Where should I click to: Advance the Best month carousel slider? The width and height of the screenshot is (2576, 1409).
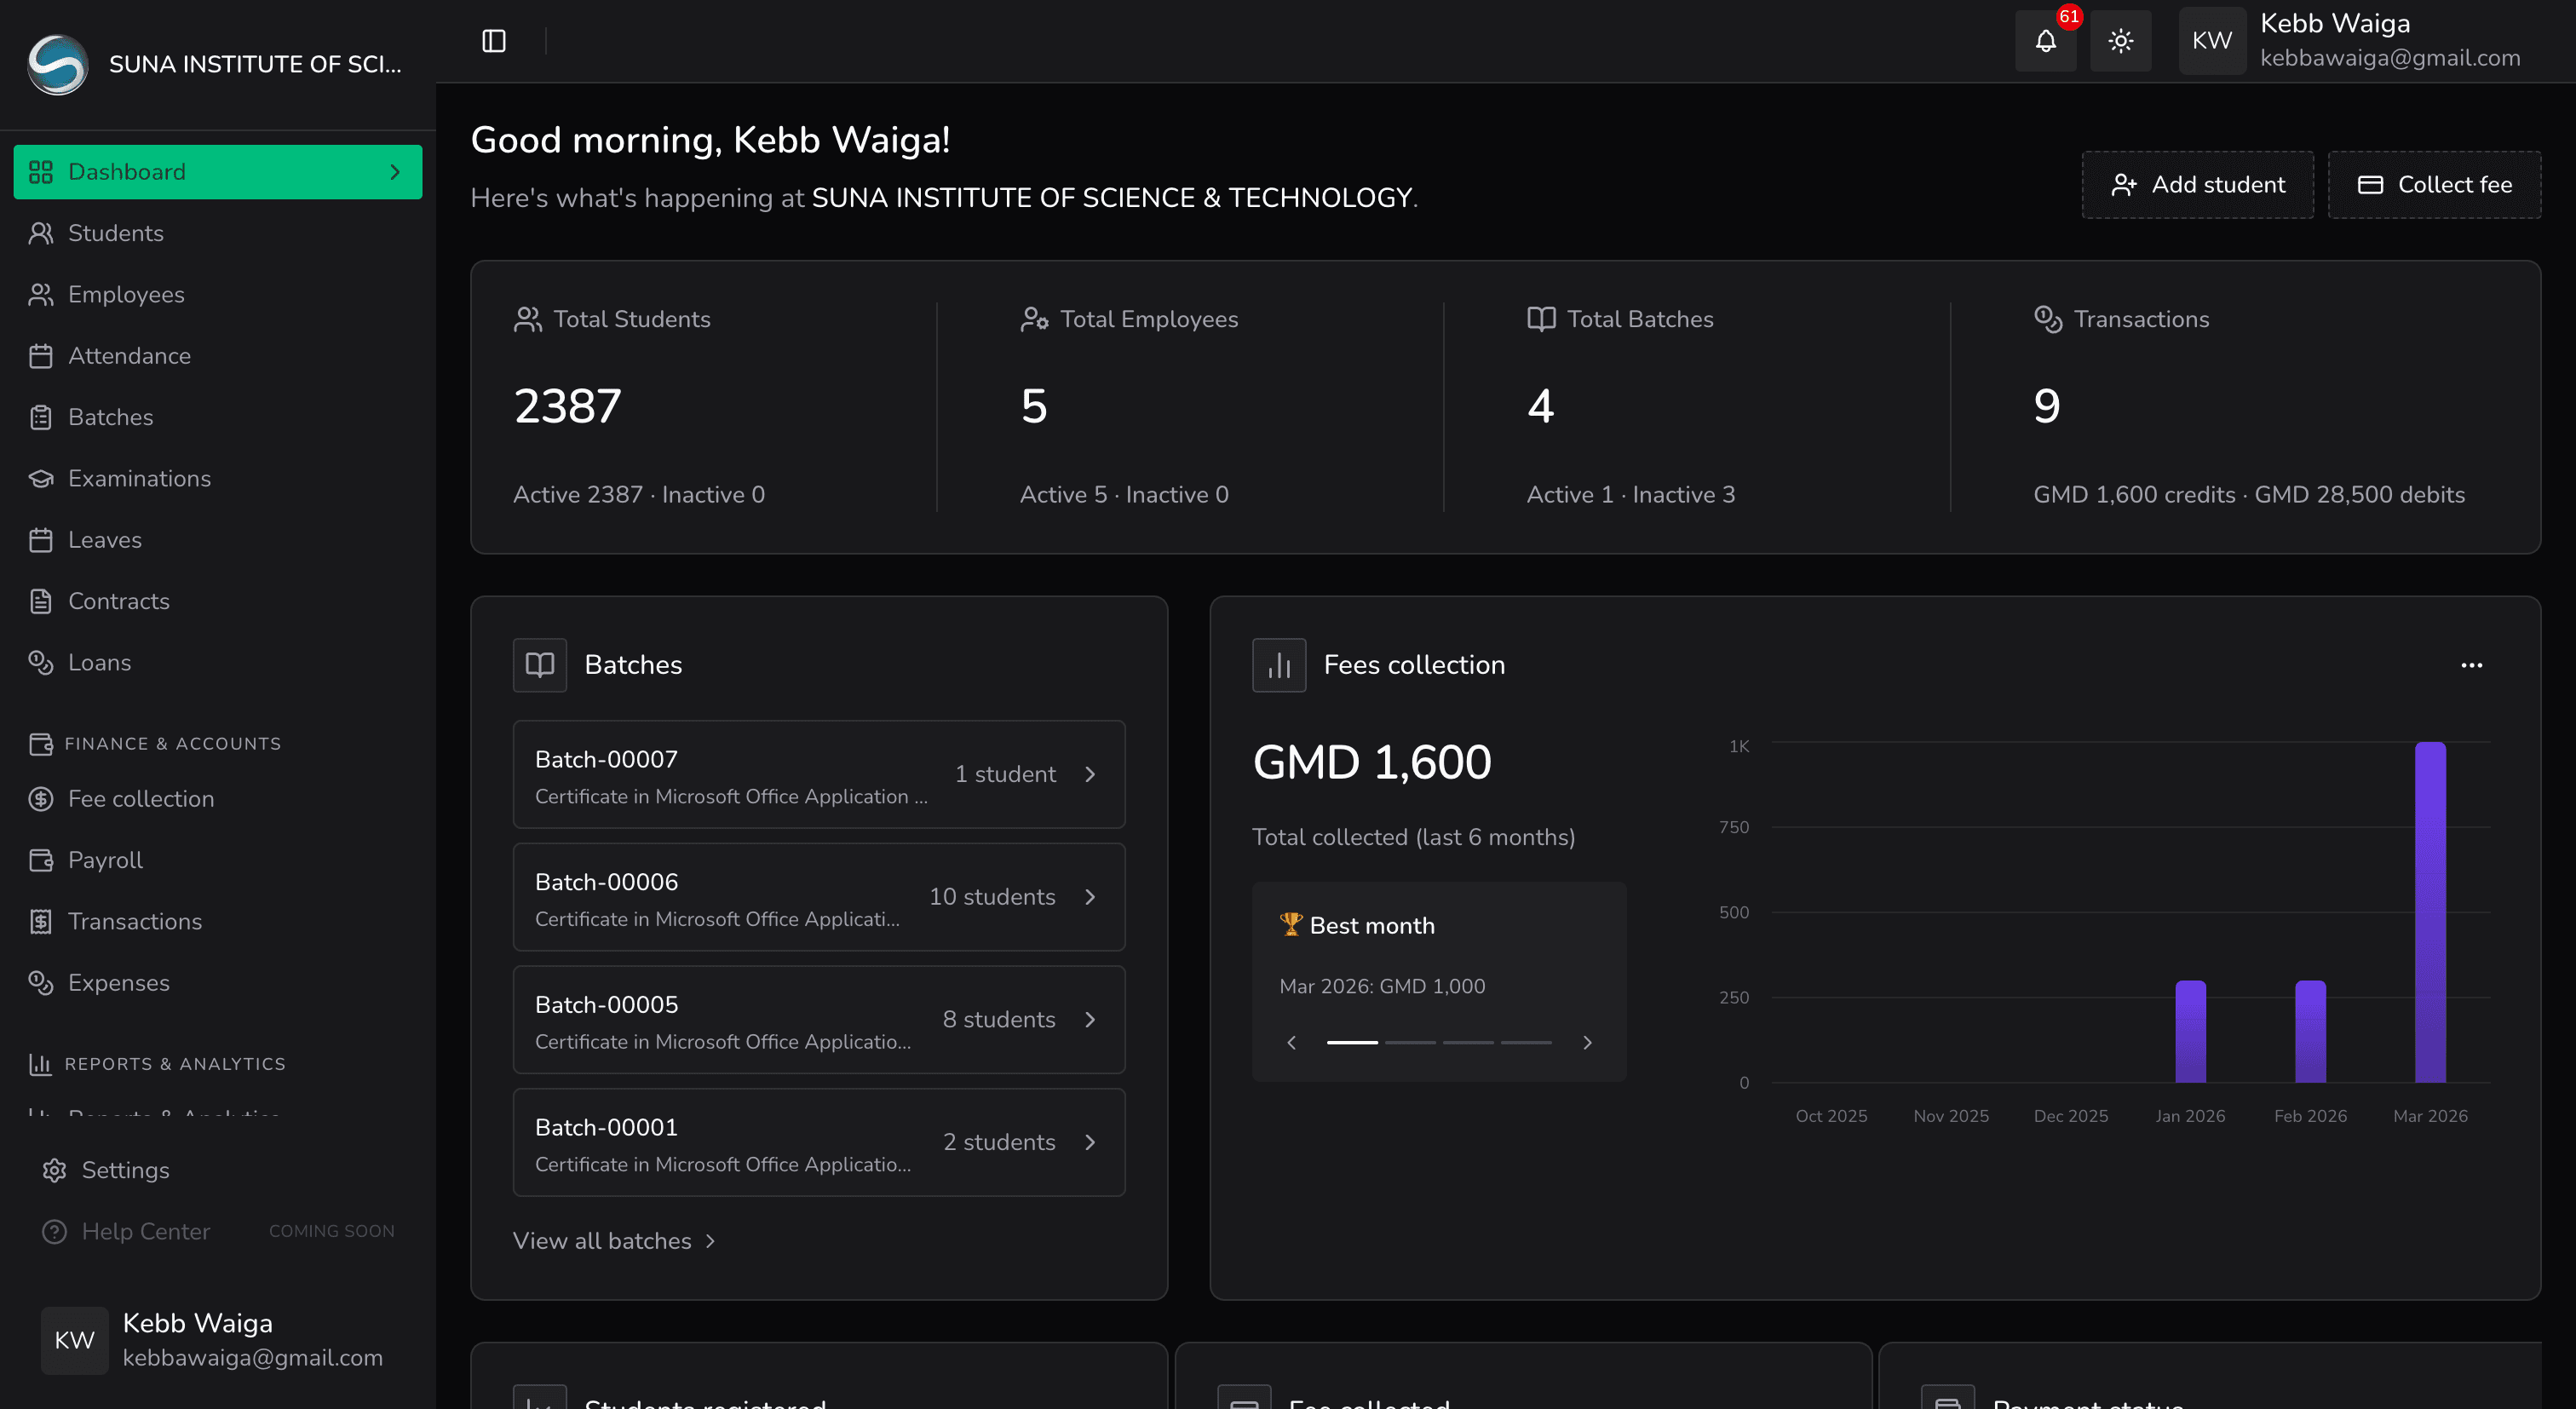(1587, 1042)
